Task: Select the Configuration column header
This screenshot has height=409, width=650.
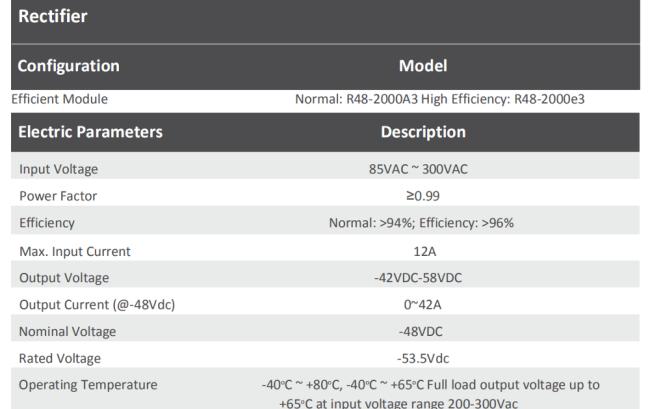Action: coord(68,66)
